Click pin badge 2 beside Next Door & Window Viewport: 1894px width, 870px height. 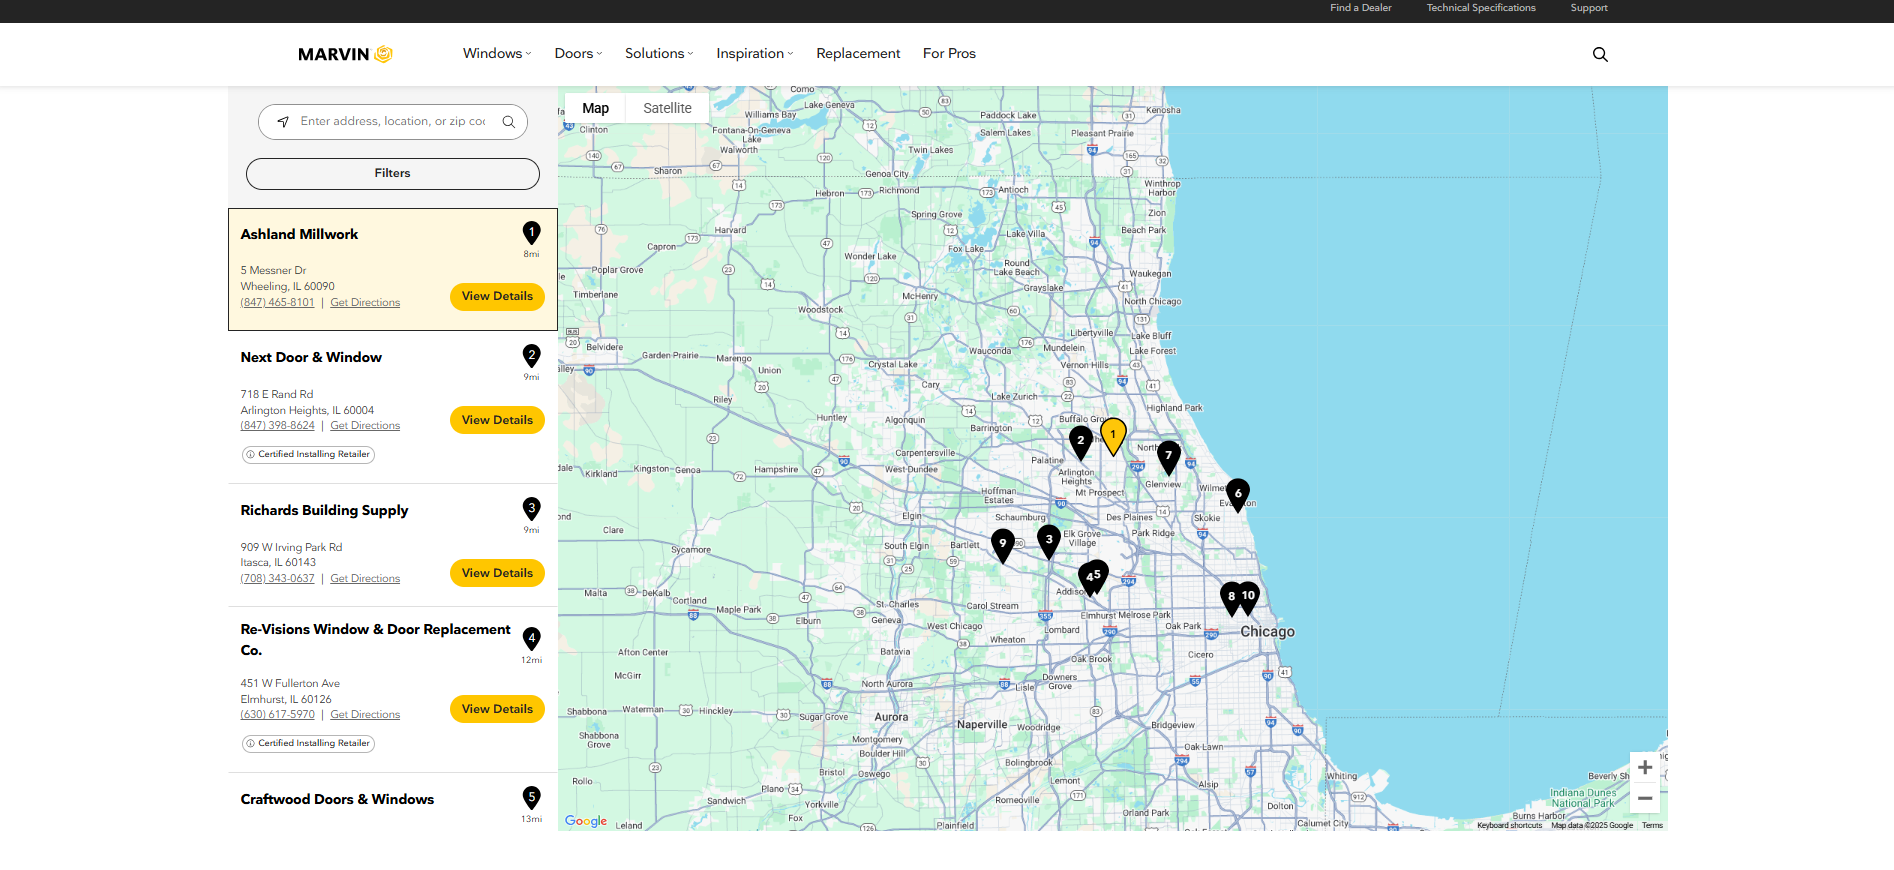532,356
